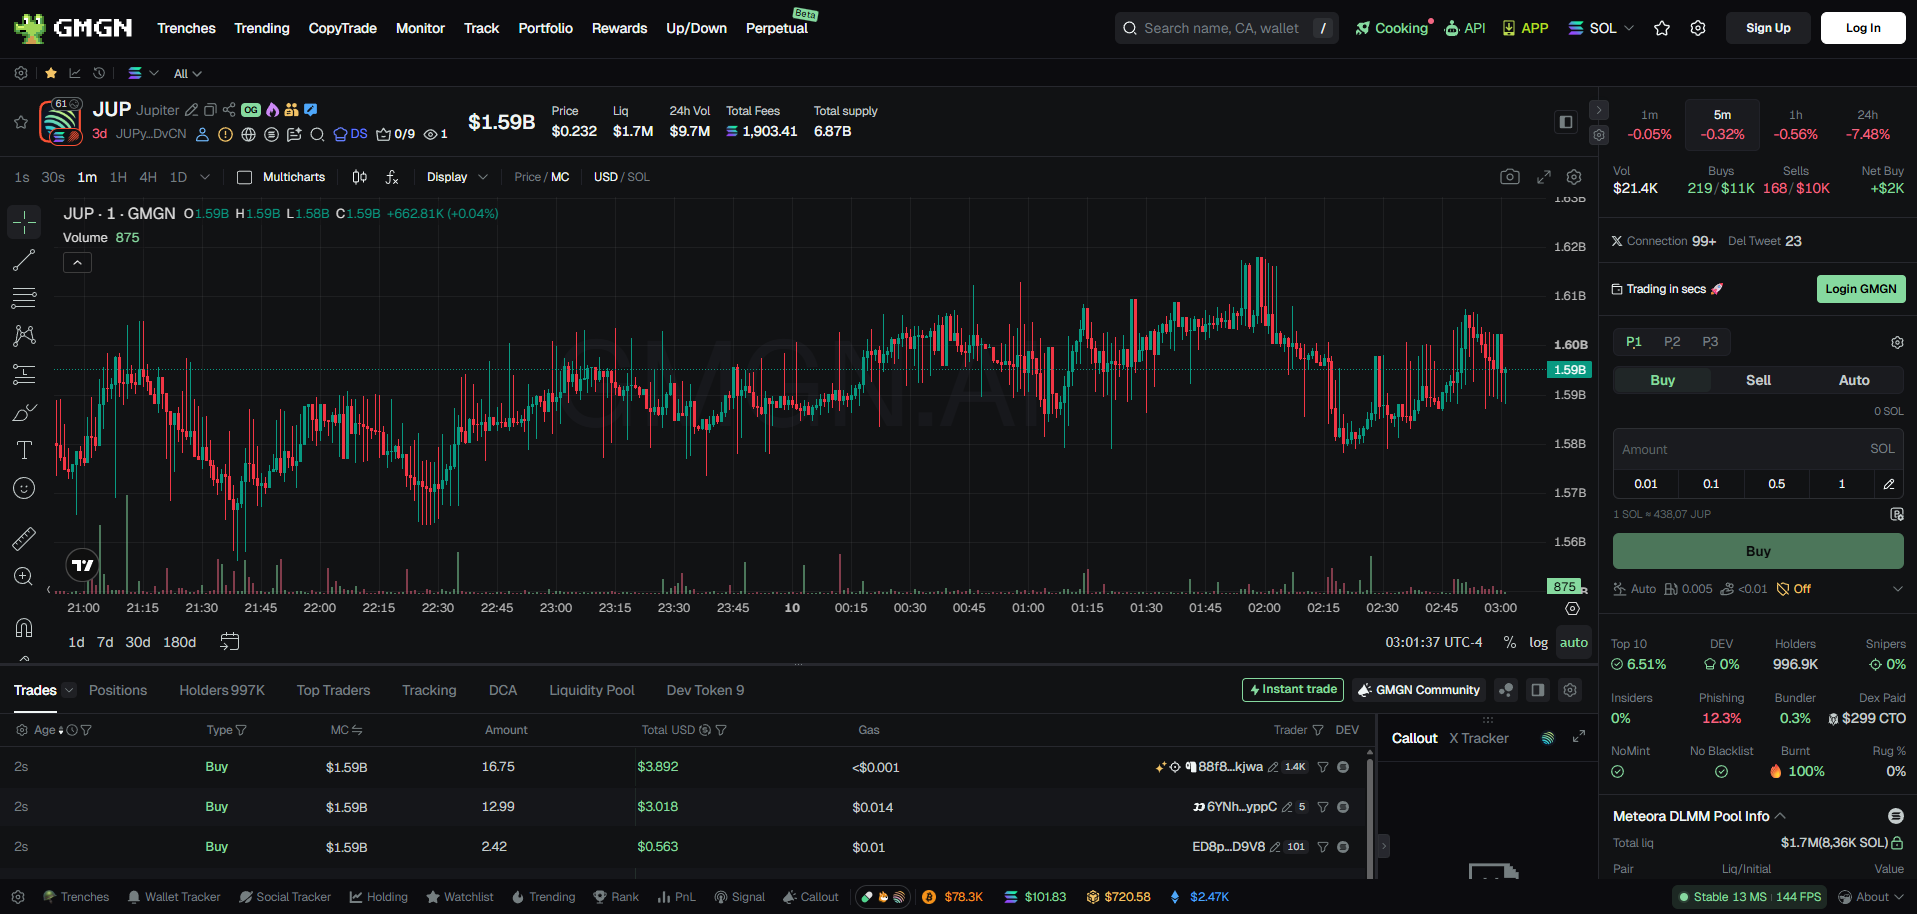The image size is (1917, 914).
Task: Switch to Auto trade mode
Action: [x=1854, y=380]
